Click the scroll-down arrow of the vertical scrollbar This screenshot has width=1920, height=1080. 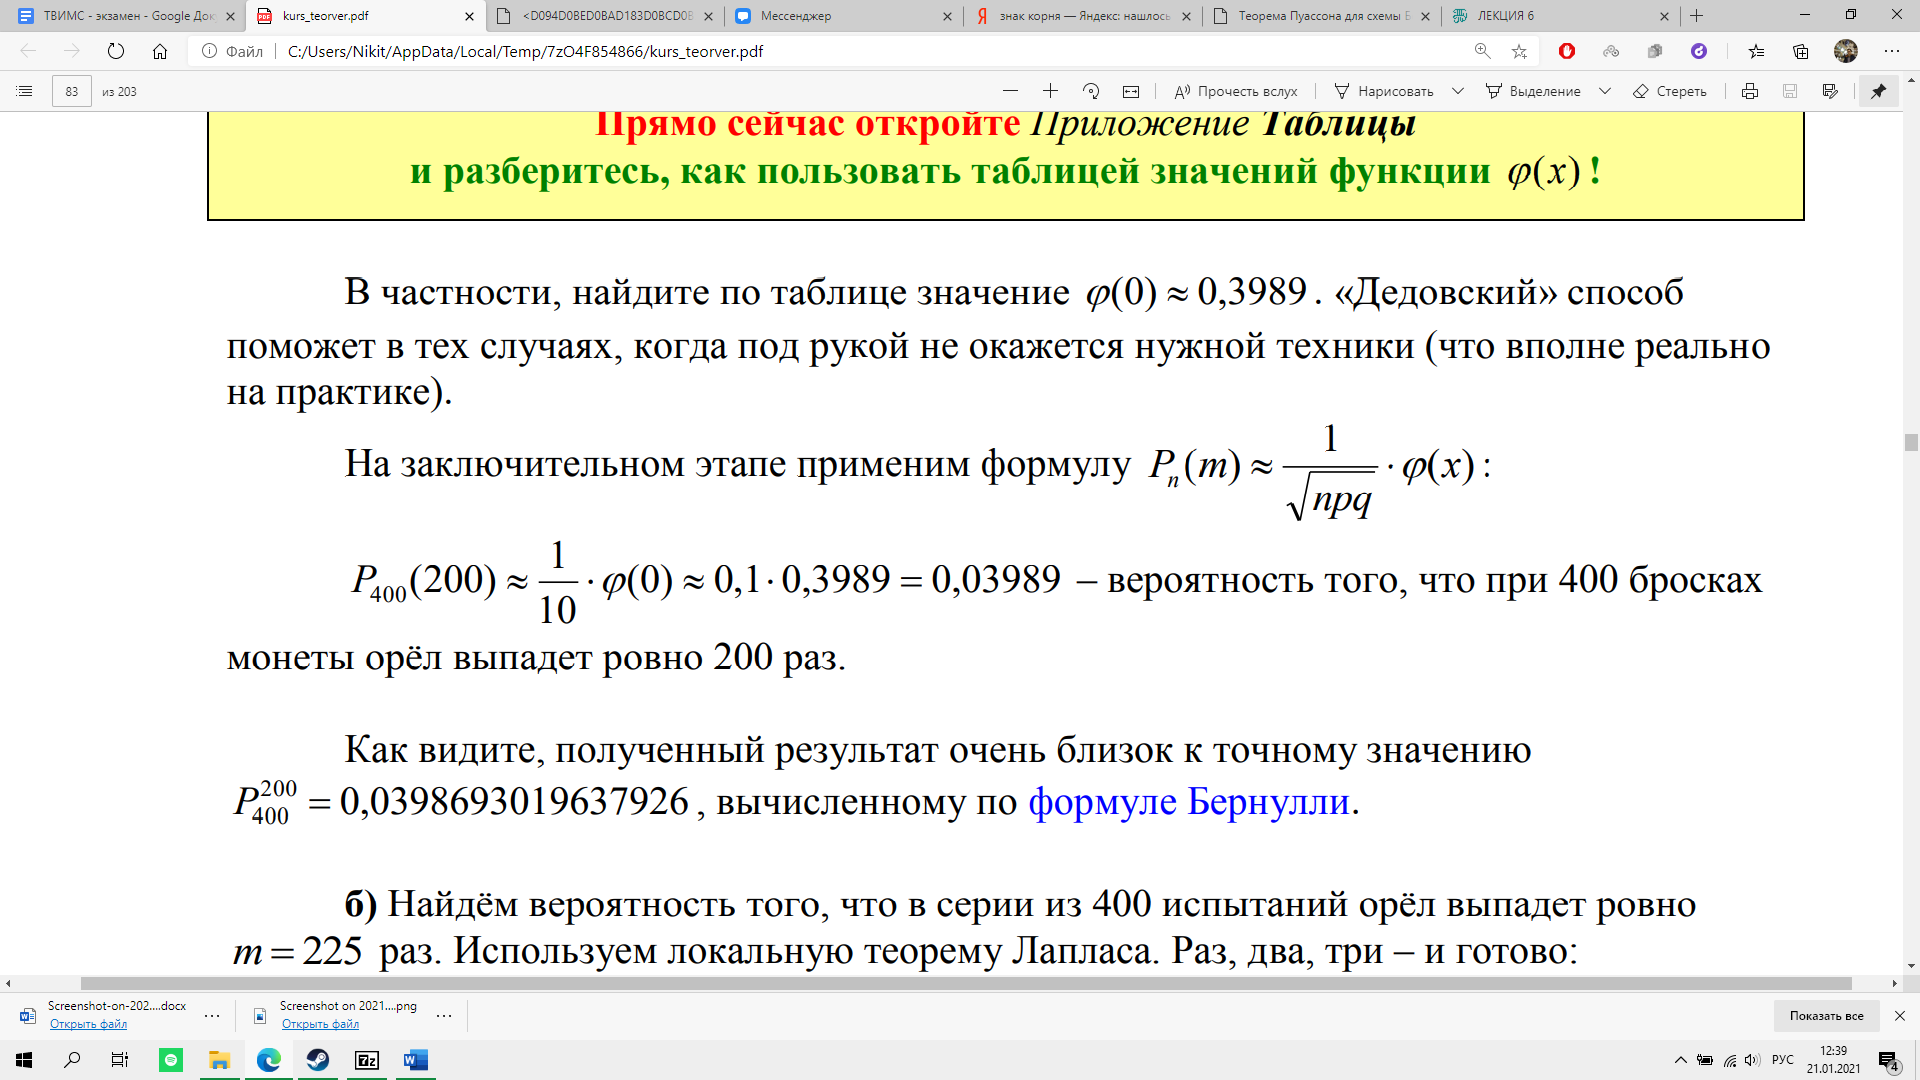pos(1911,967)
